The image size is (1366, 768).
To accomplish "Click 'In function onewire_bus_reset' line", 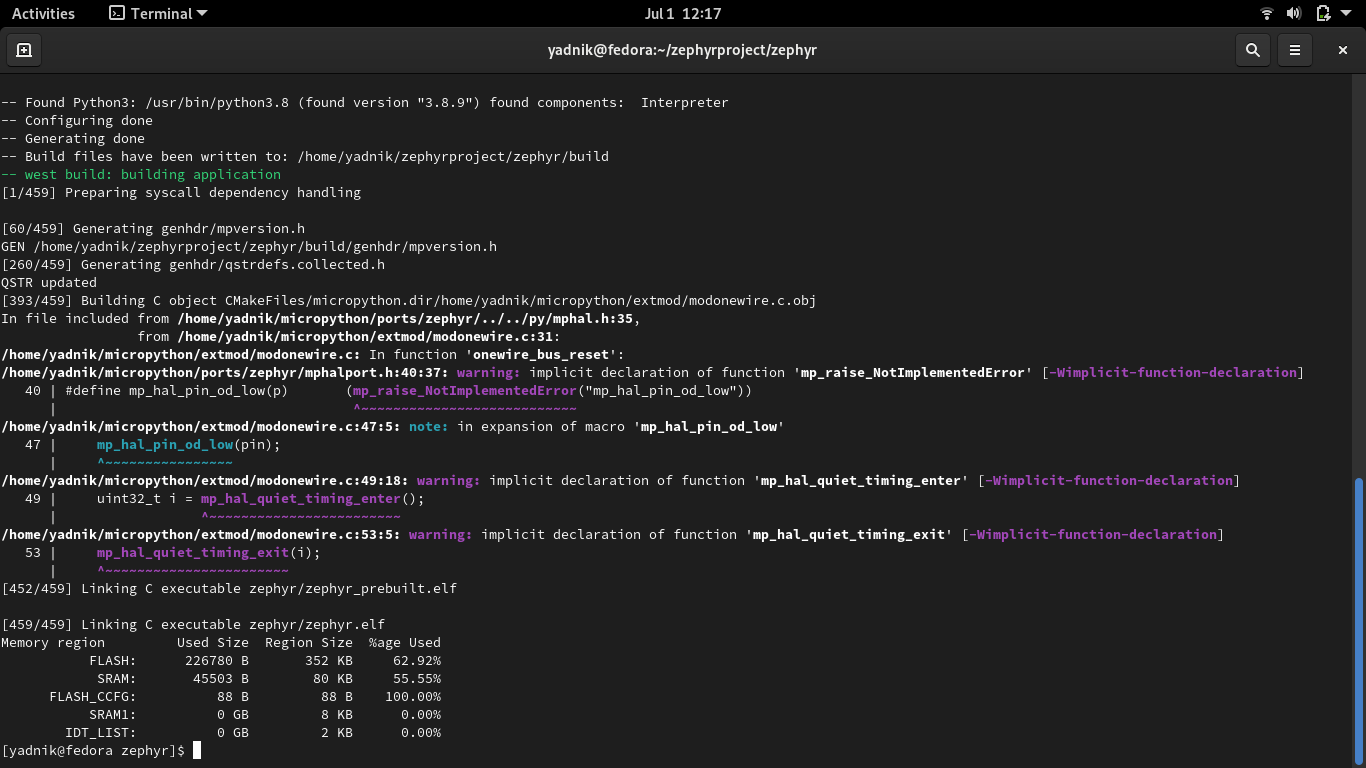I will coord(313,354).
